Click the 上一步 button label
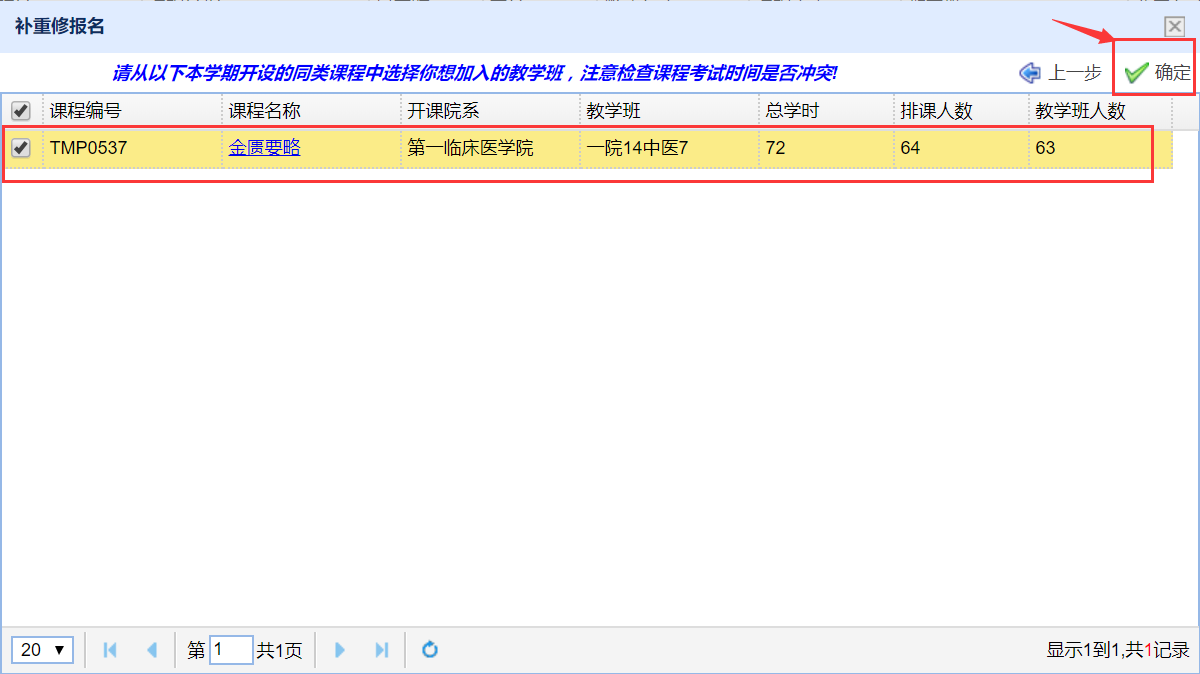The width and height of the screenshot is (1200, 674). click(x=1074, y=73)
